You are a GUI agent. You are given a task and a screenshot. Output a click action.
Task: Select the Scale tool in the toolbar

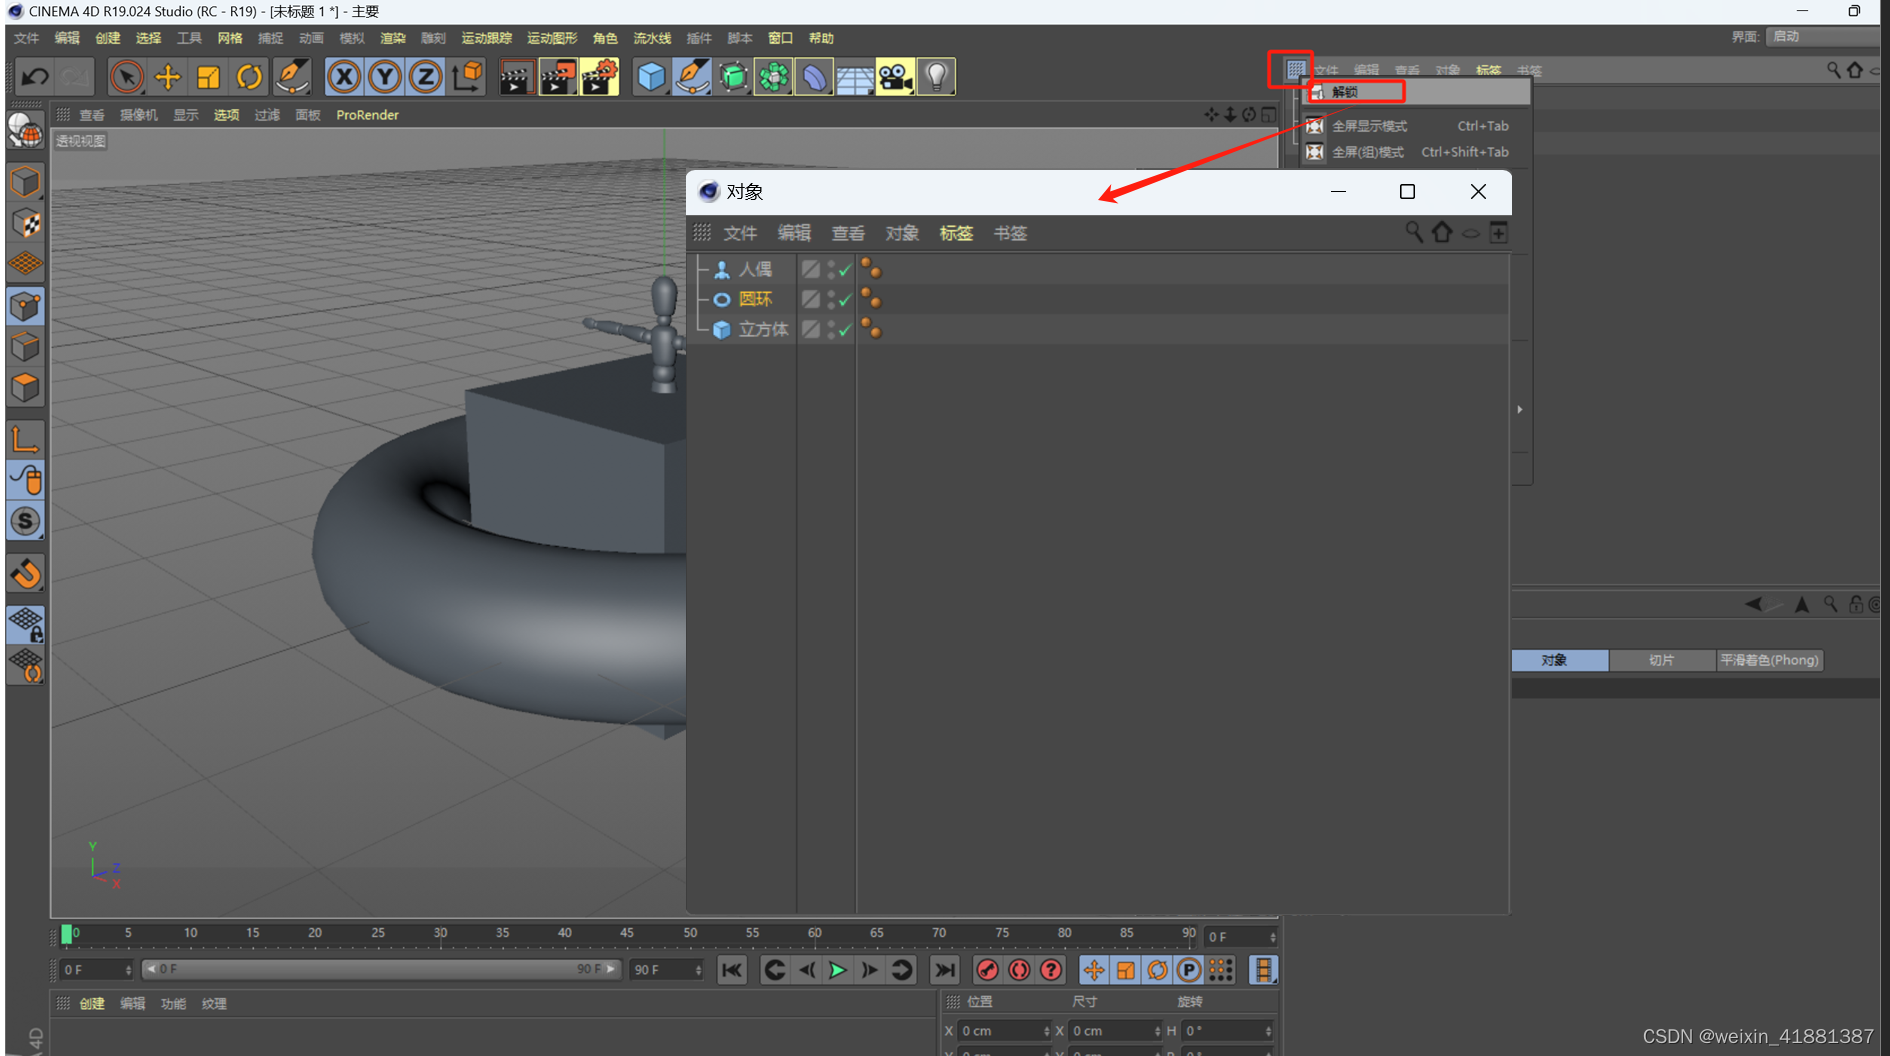click(207, 76)
